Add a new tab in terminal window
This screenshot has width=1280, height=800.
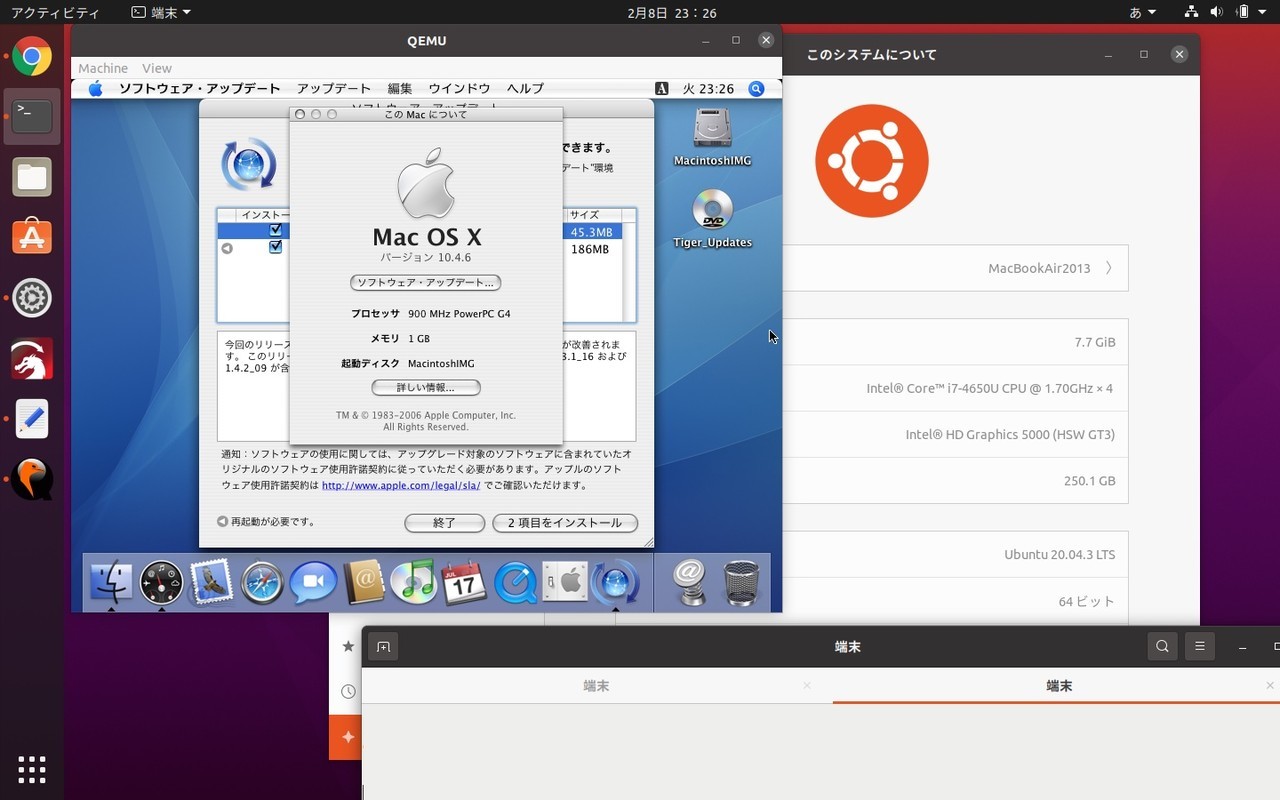pyautogui.click(x=383, y=647)
